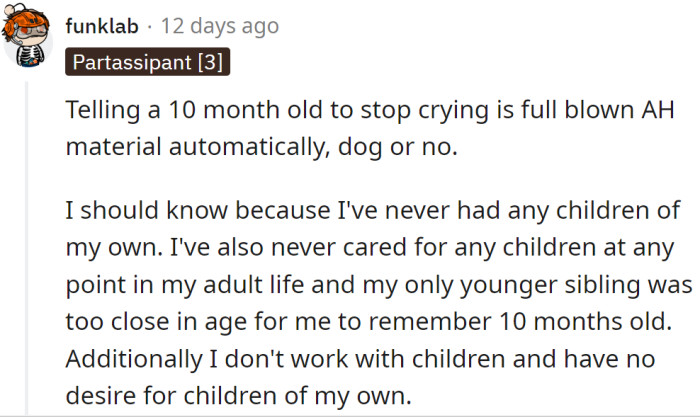Image resolution: width=700 pixels, height=417 pixels.
Task: Click the line "too close in age"
Action: click(369, 322)
